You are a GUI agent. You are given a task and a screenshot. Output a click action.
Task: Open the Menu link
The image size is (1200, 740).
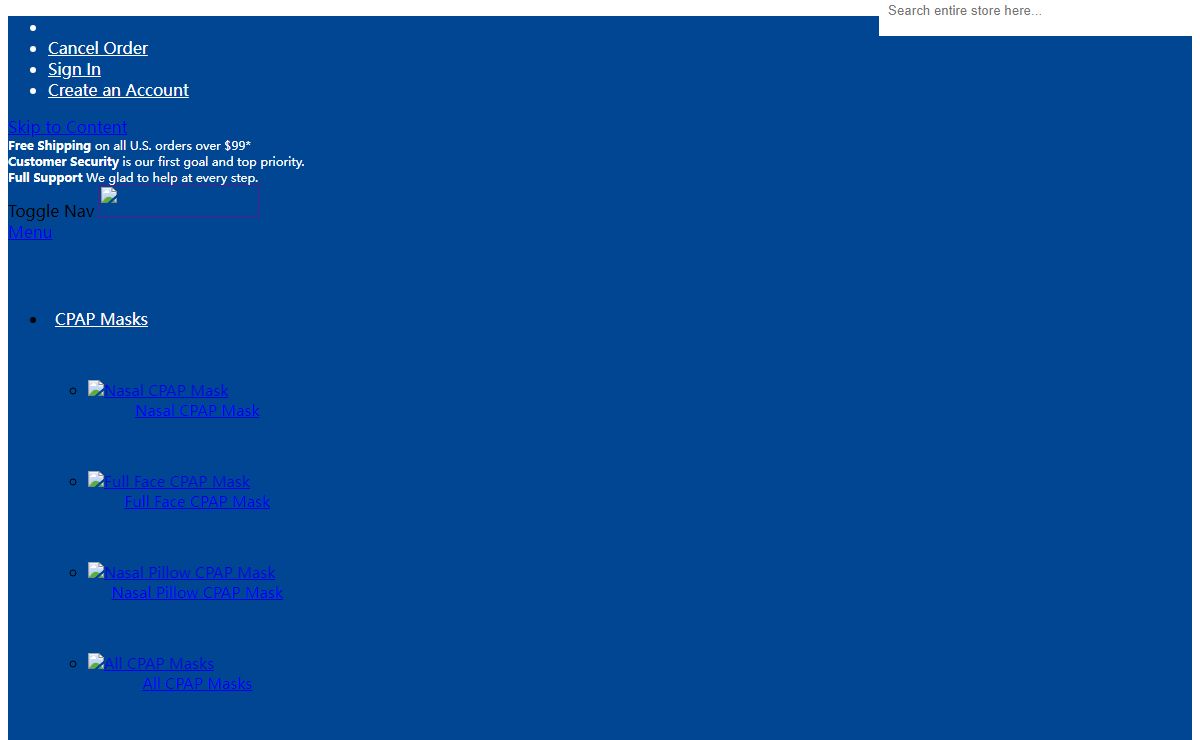click(30, 232)
